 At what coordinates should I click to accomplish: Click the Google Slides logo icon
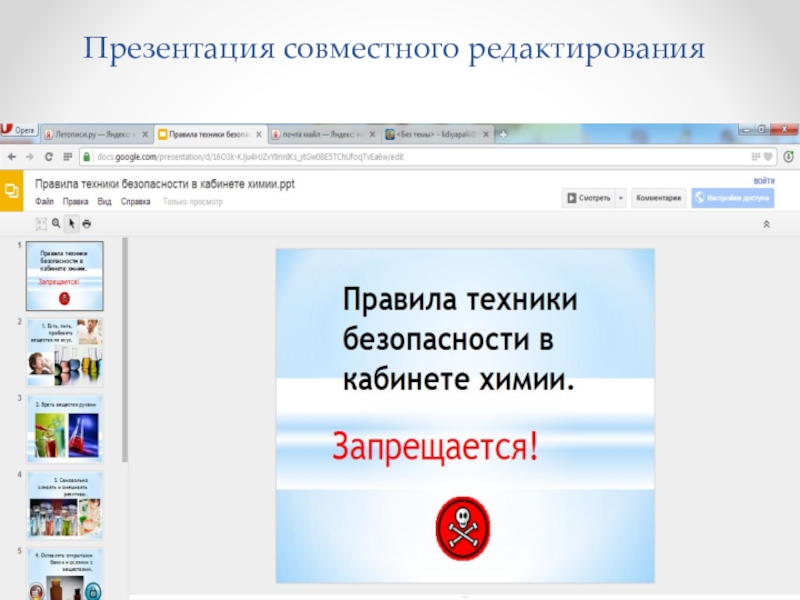pos(13,190)
